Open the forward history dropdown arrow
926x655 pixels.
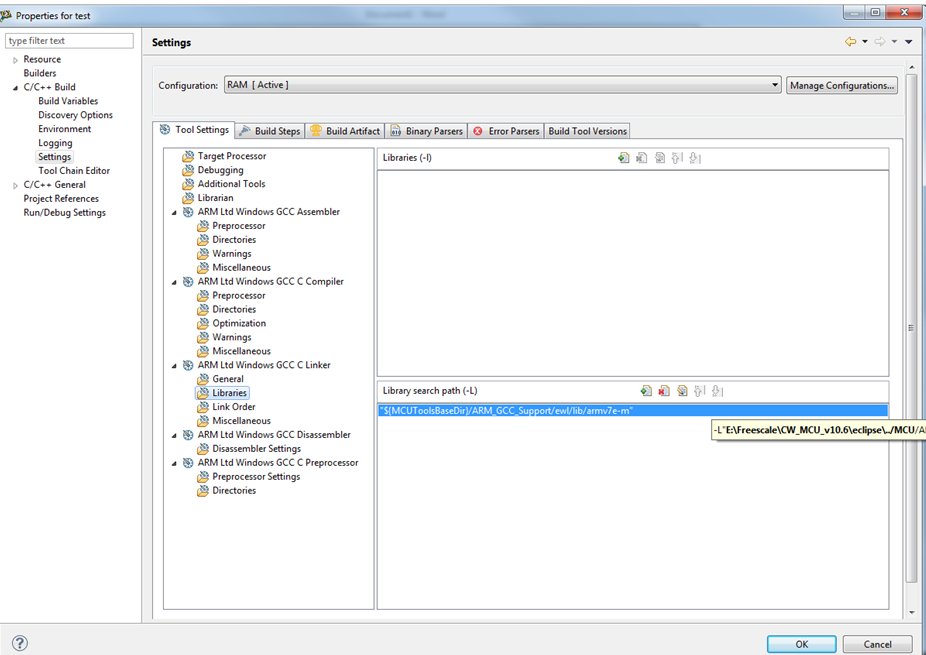pos(894,42)
